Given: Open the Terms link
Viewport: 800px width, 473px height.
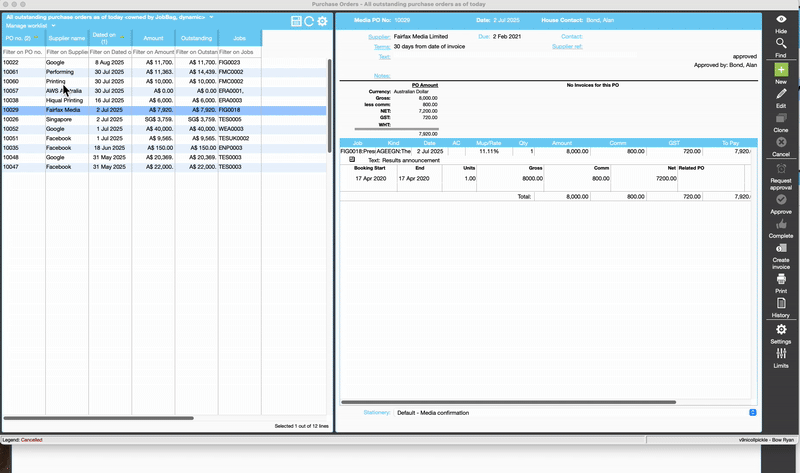Looking at the screenshot, I should [x=382, y=46].
